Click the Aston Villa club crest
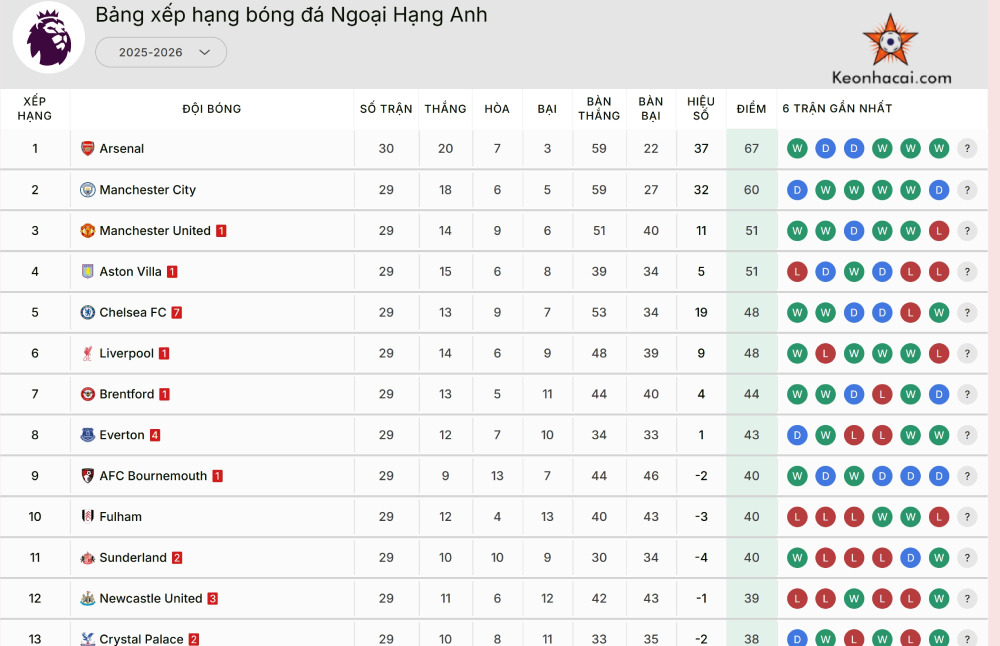Image resolution: width=1000 pixels, height=646 pixels. click(88, 272)
